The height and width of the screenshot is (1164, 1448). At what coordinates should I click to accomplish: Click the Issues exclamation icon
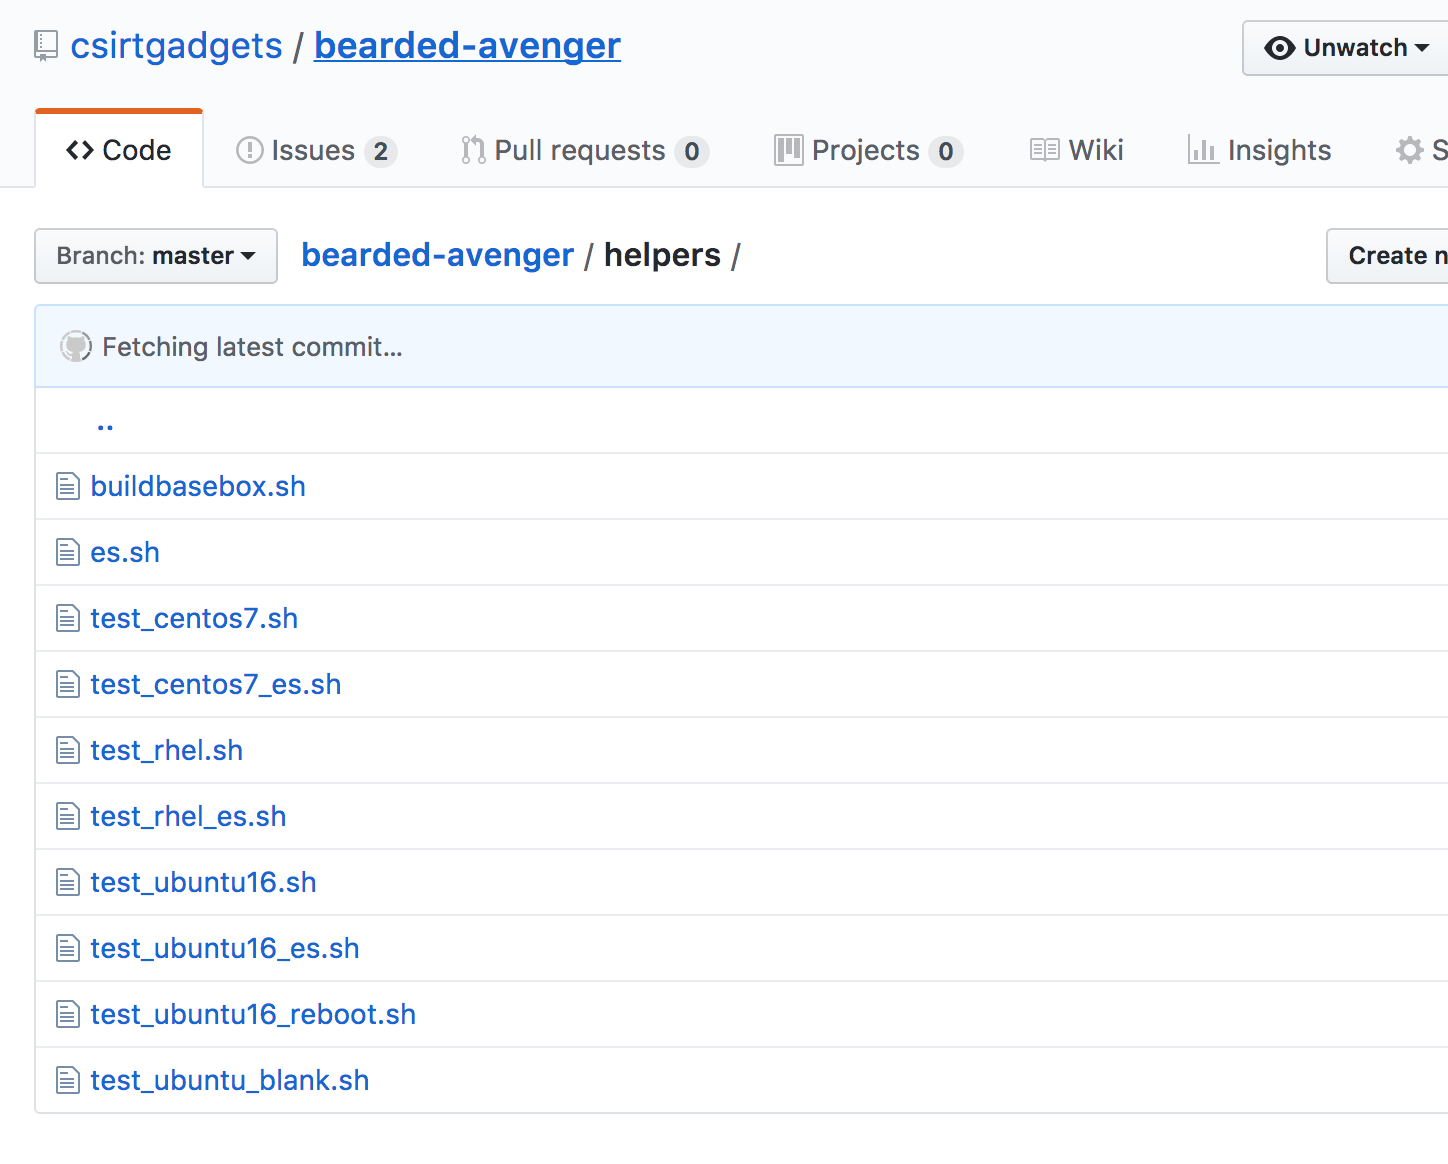tap(249, 150)
